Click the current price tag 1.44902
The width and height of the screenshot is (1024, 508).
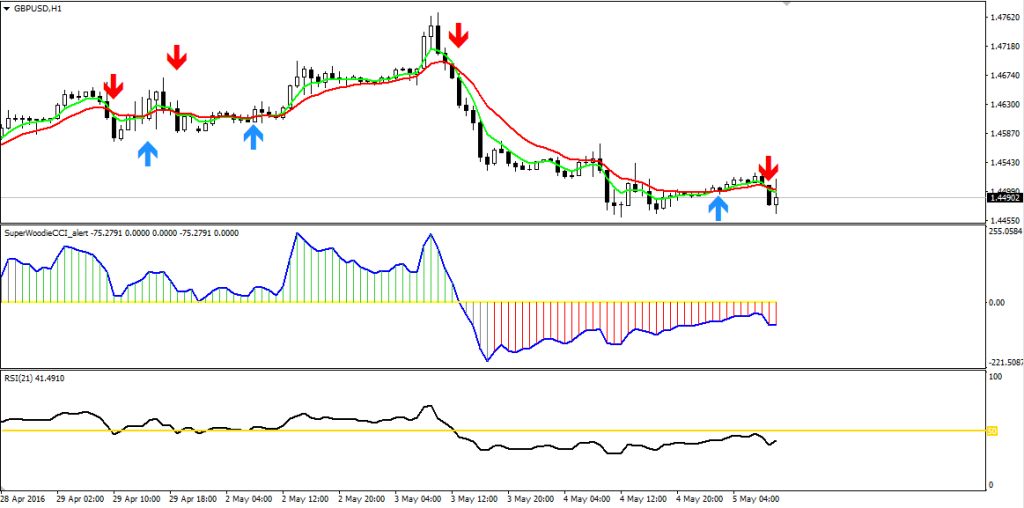(x=1003, y=198)
